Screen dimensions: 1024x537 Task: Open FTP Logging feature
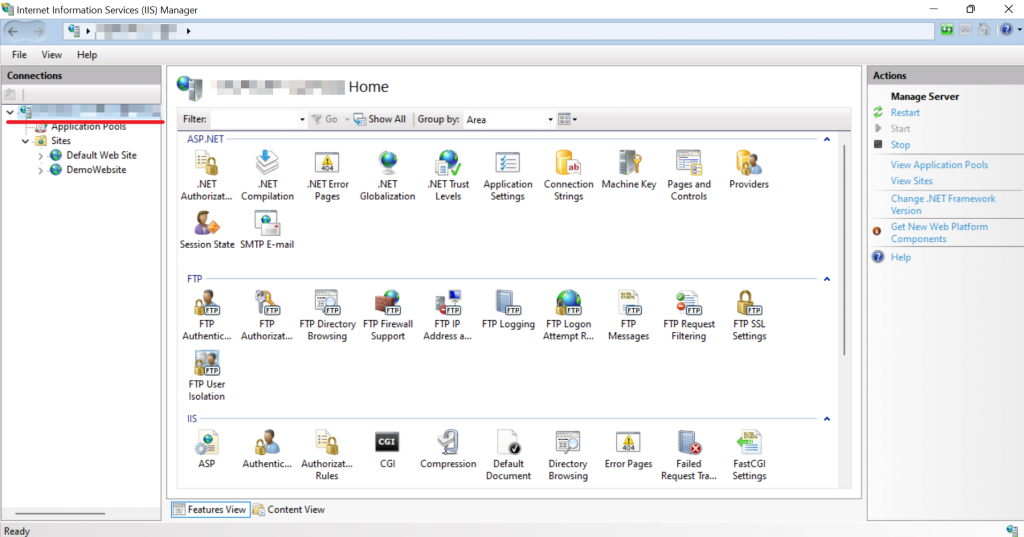pos(508,310)
